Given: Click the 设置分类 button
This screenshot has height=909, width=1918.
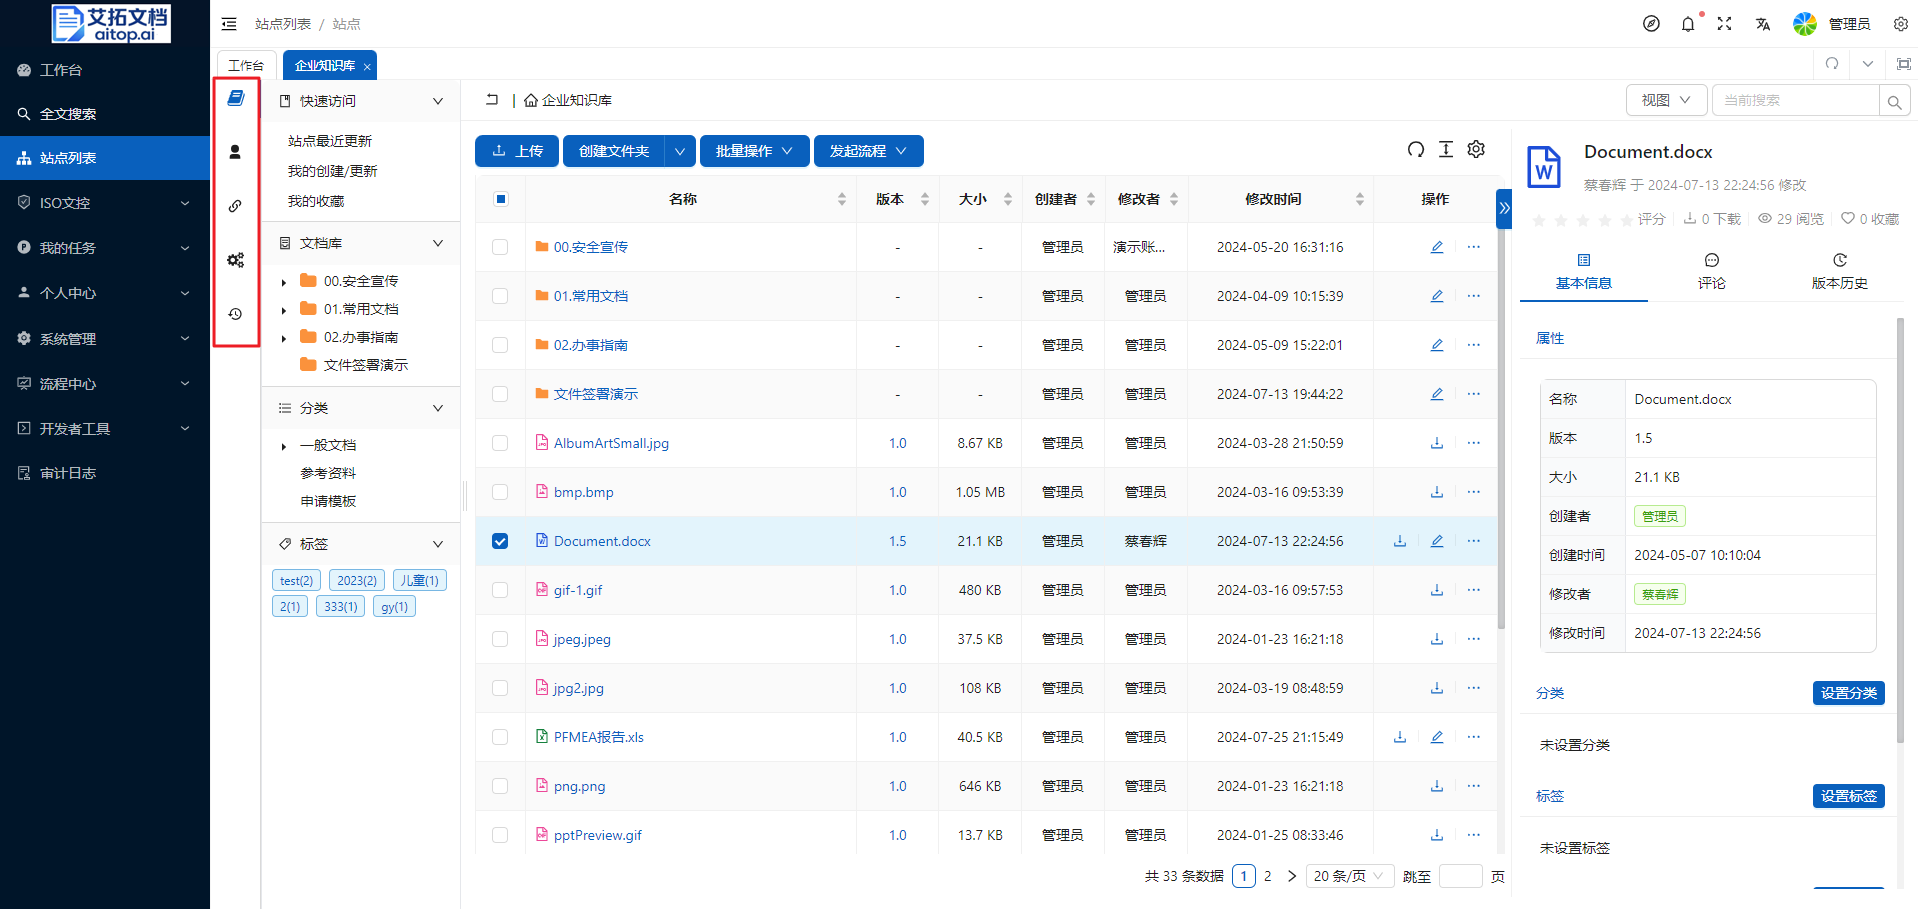Looking at the screenshot, I should [1848, 693].
